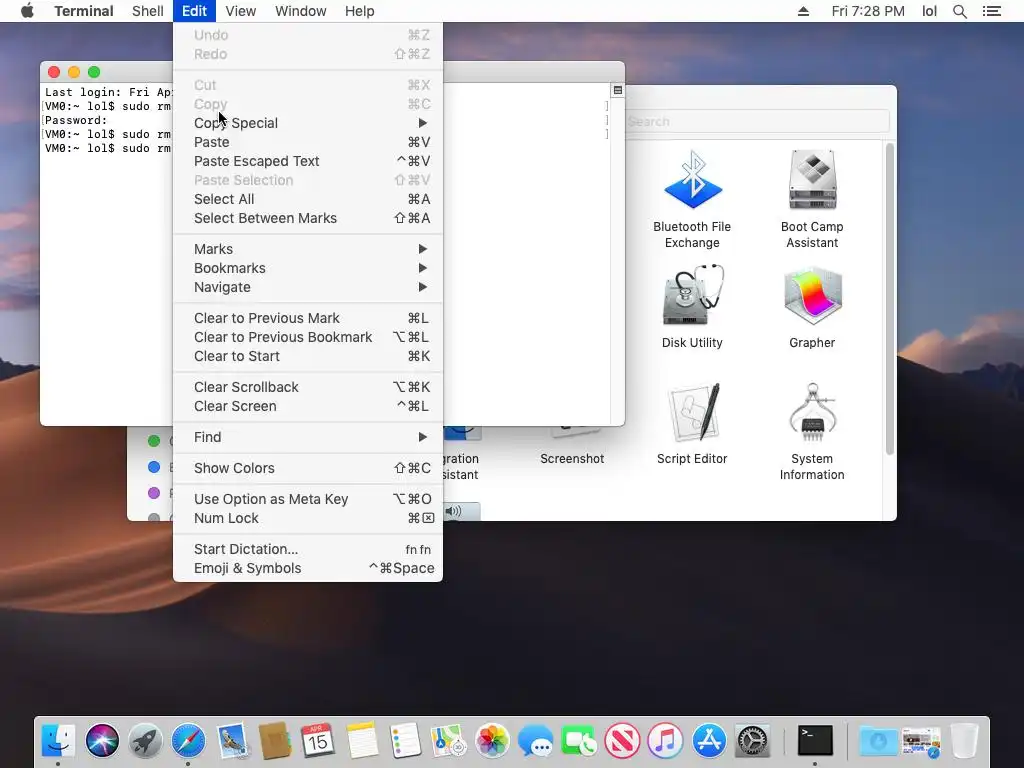Image resolution: width=1024 pixels, height=768 pixels.
Task: Choose Select All
Action: (308, 199)
